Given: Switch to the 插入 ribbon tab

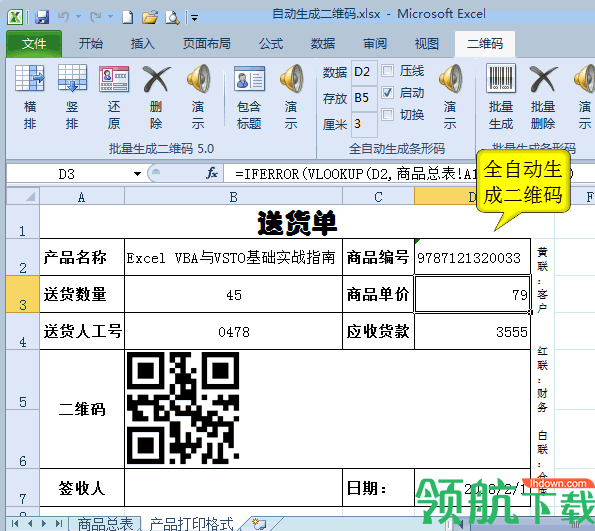Looking at the screenshot, I should tap(143, 44).
